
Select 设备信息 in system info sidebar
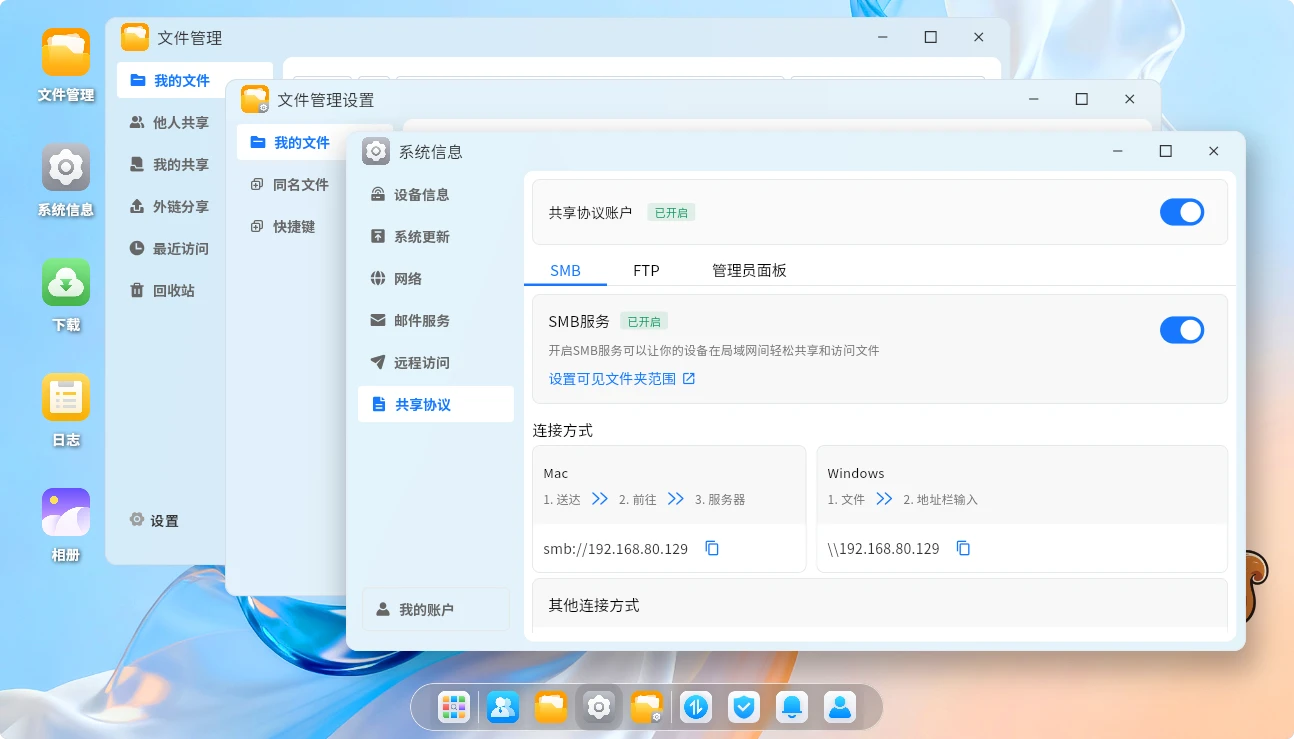point(436,195)
